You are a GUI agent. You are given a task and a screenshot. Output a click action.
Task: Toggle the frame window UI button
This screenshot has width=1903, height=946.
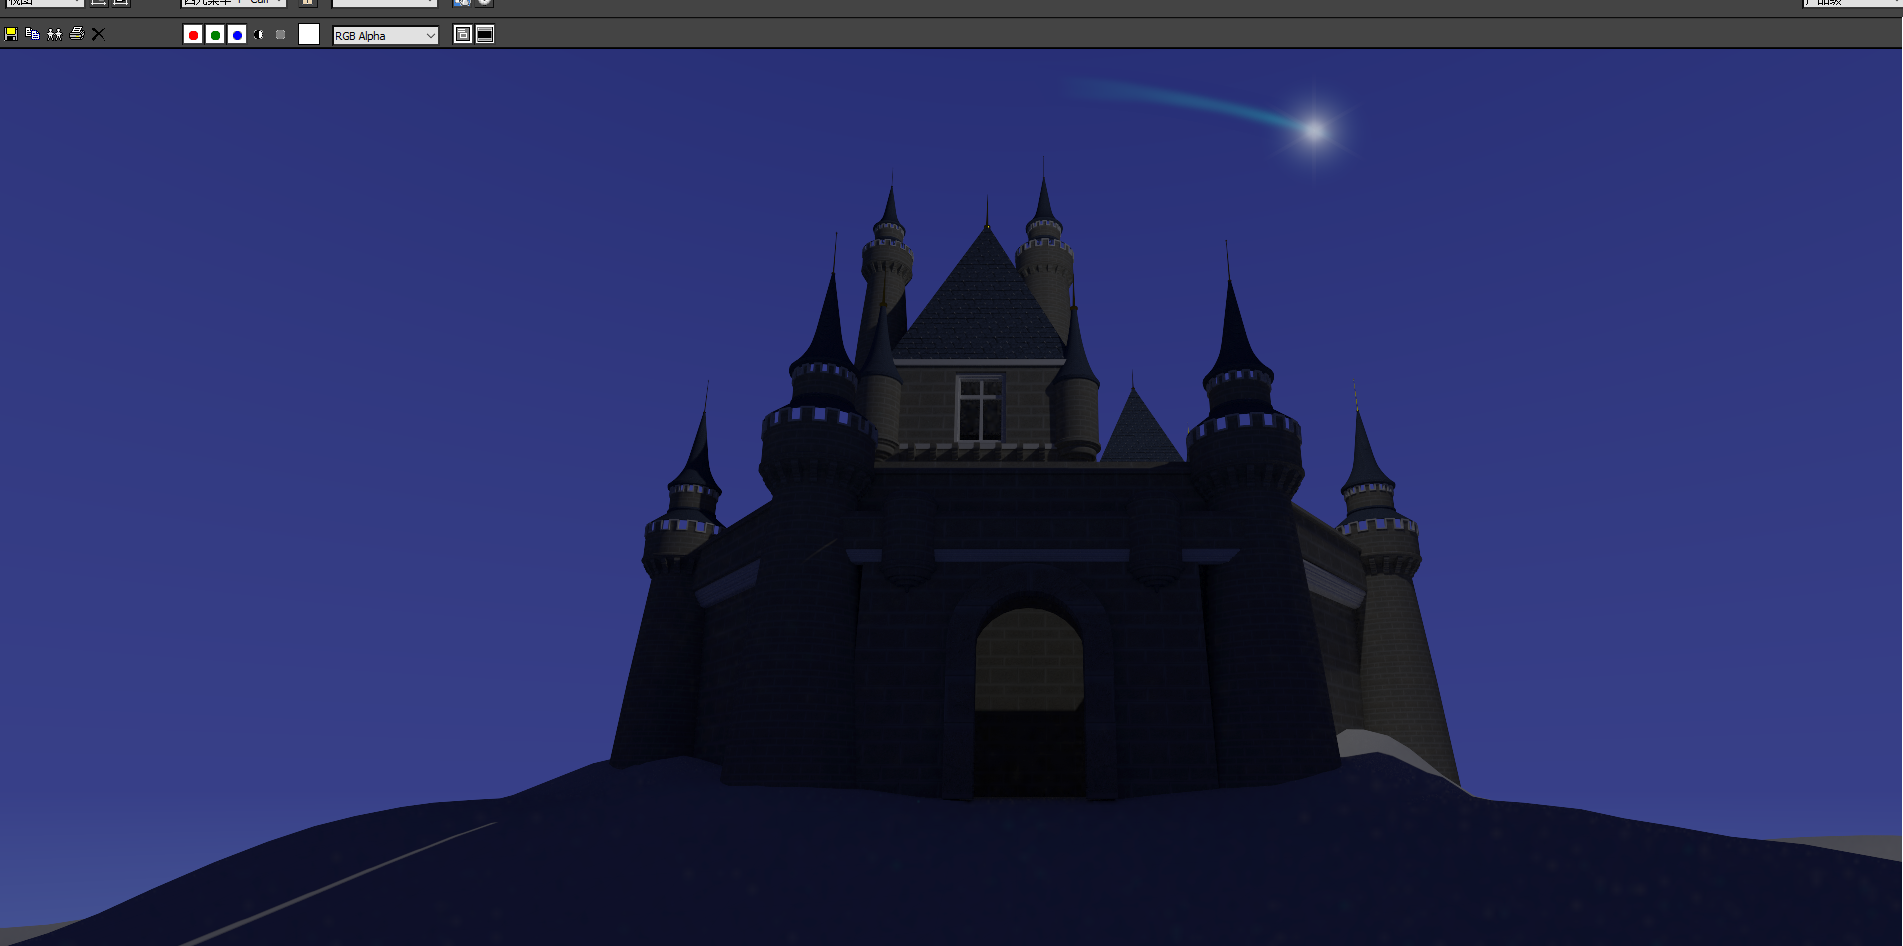click(485, 34)
